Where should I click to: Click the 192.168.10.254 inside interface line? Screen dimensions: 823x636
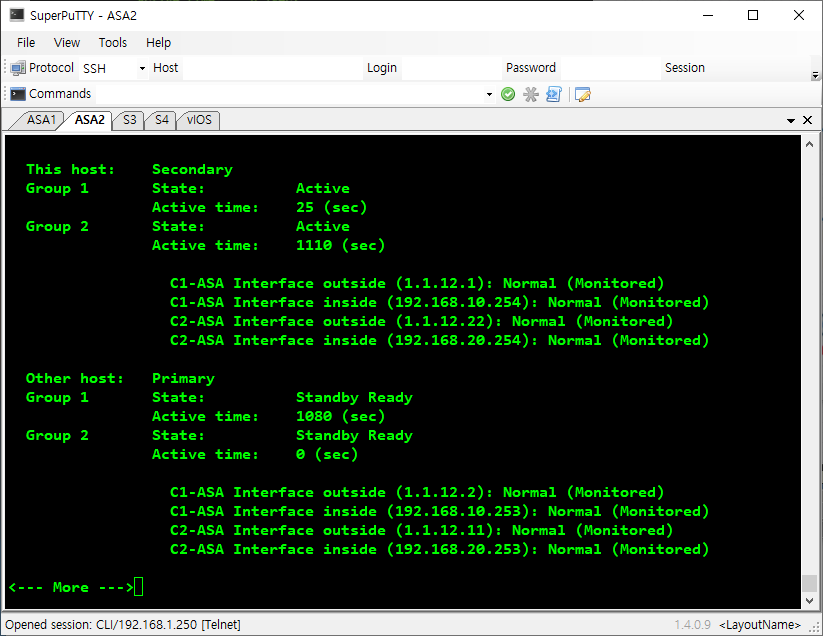tap(439, 302)
